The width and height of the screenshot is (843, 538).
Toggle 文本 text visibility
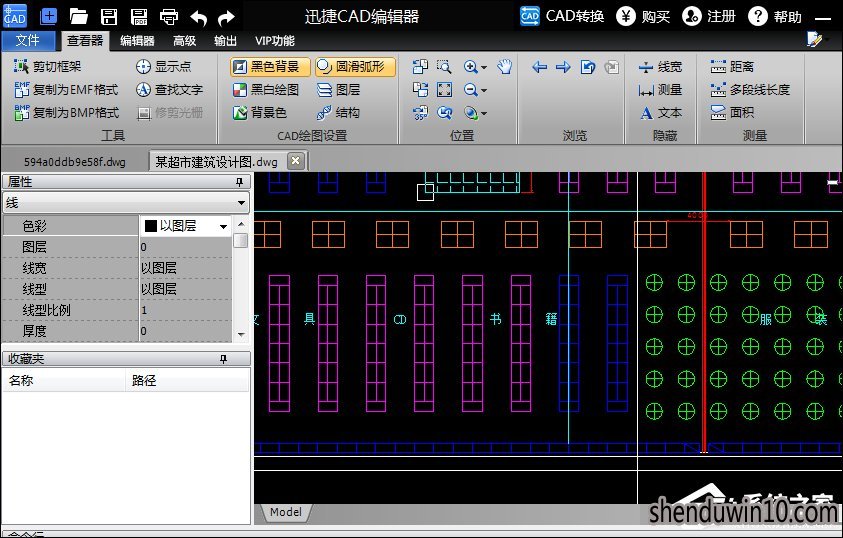(660, 112)
